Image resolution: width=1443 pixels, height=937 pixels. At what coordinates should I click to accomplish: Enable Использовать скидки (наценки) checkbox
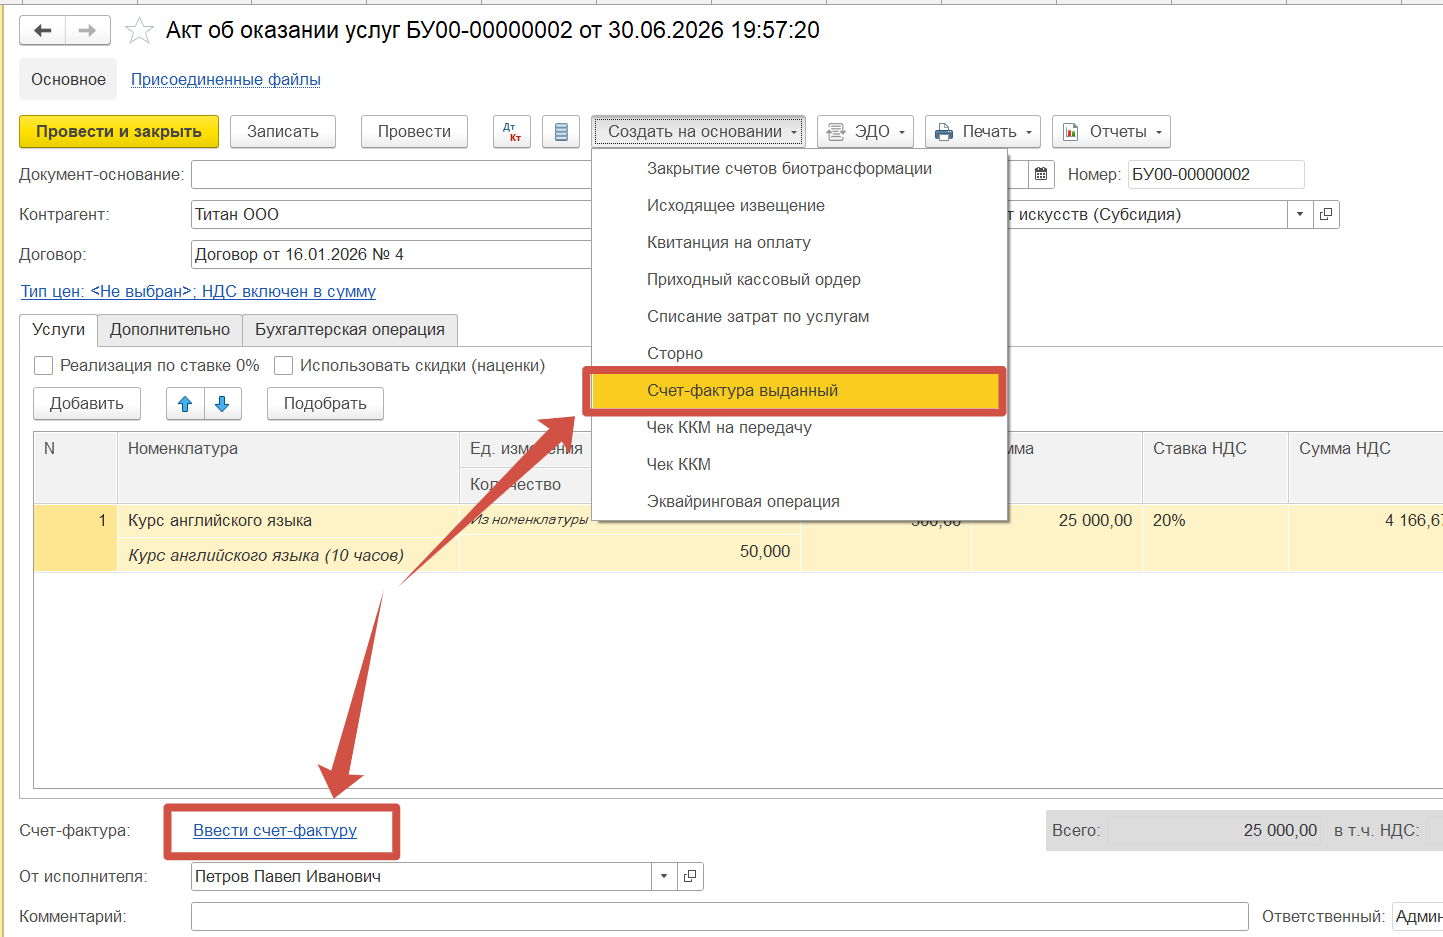tap(284, 366)
